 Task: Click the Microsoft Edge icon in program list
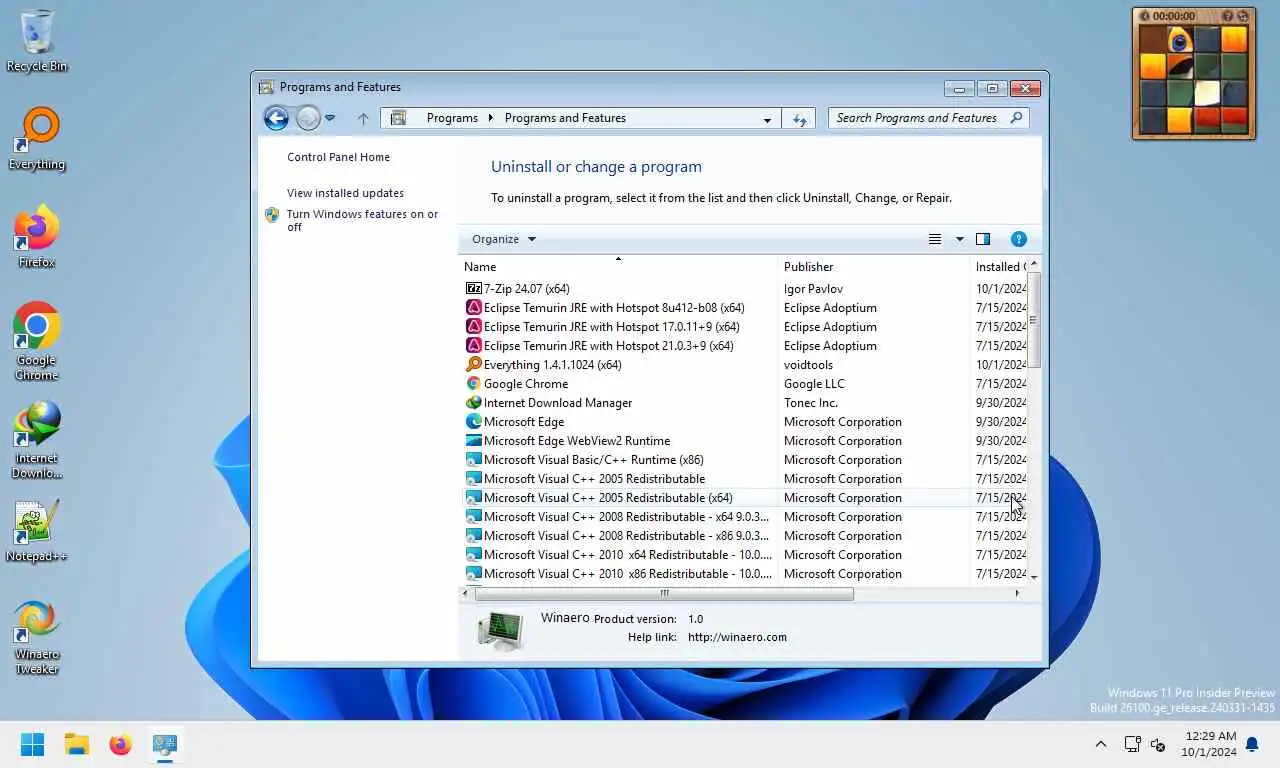474,422
